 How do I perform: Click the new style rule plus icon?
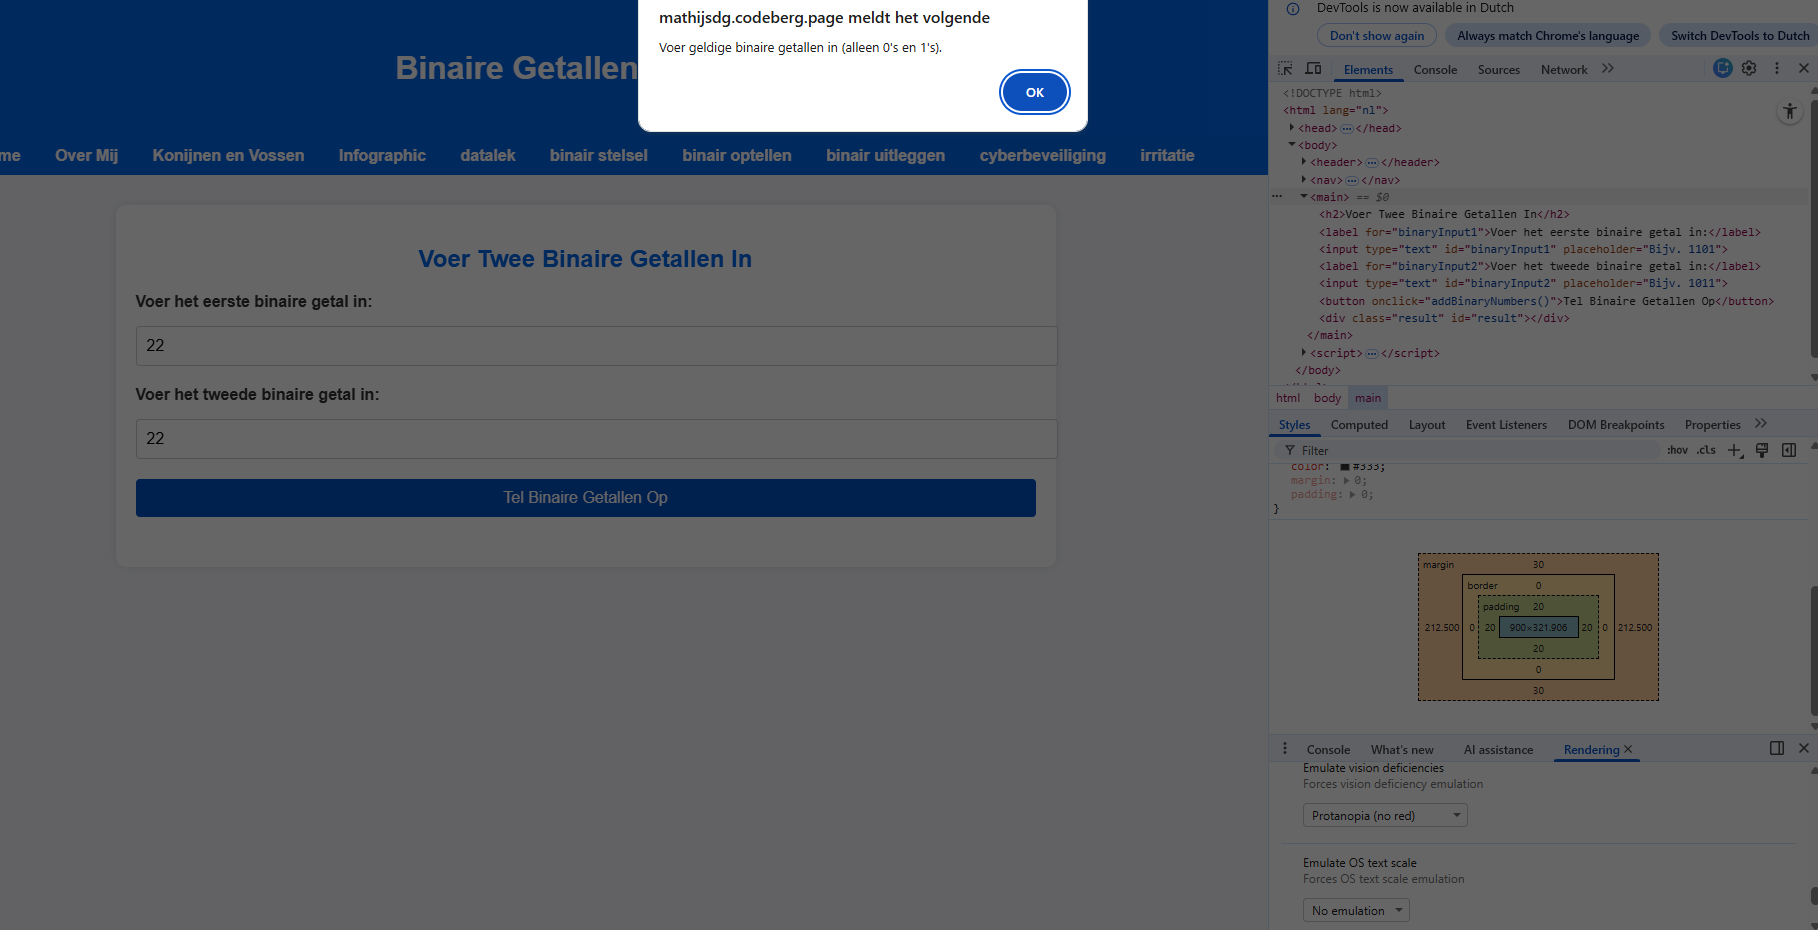[x=1735, y=451]
